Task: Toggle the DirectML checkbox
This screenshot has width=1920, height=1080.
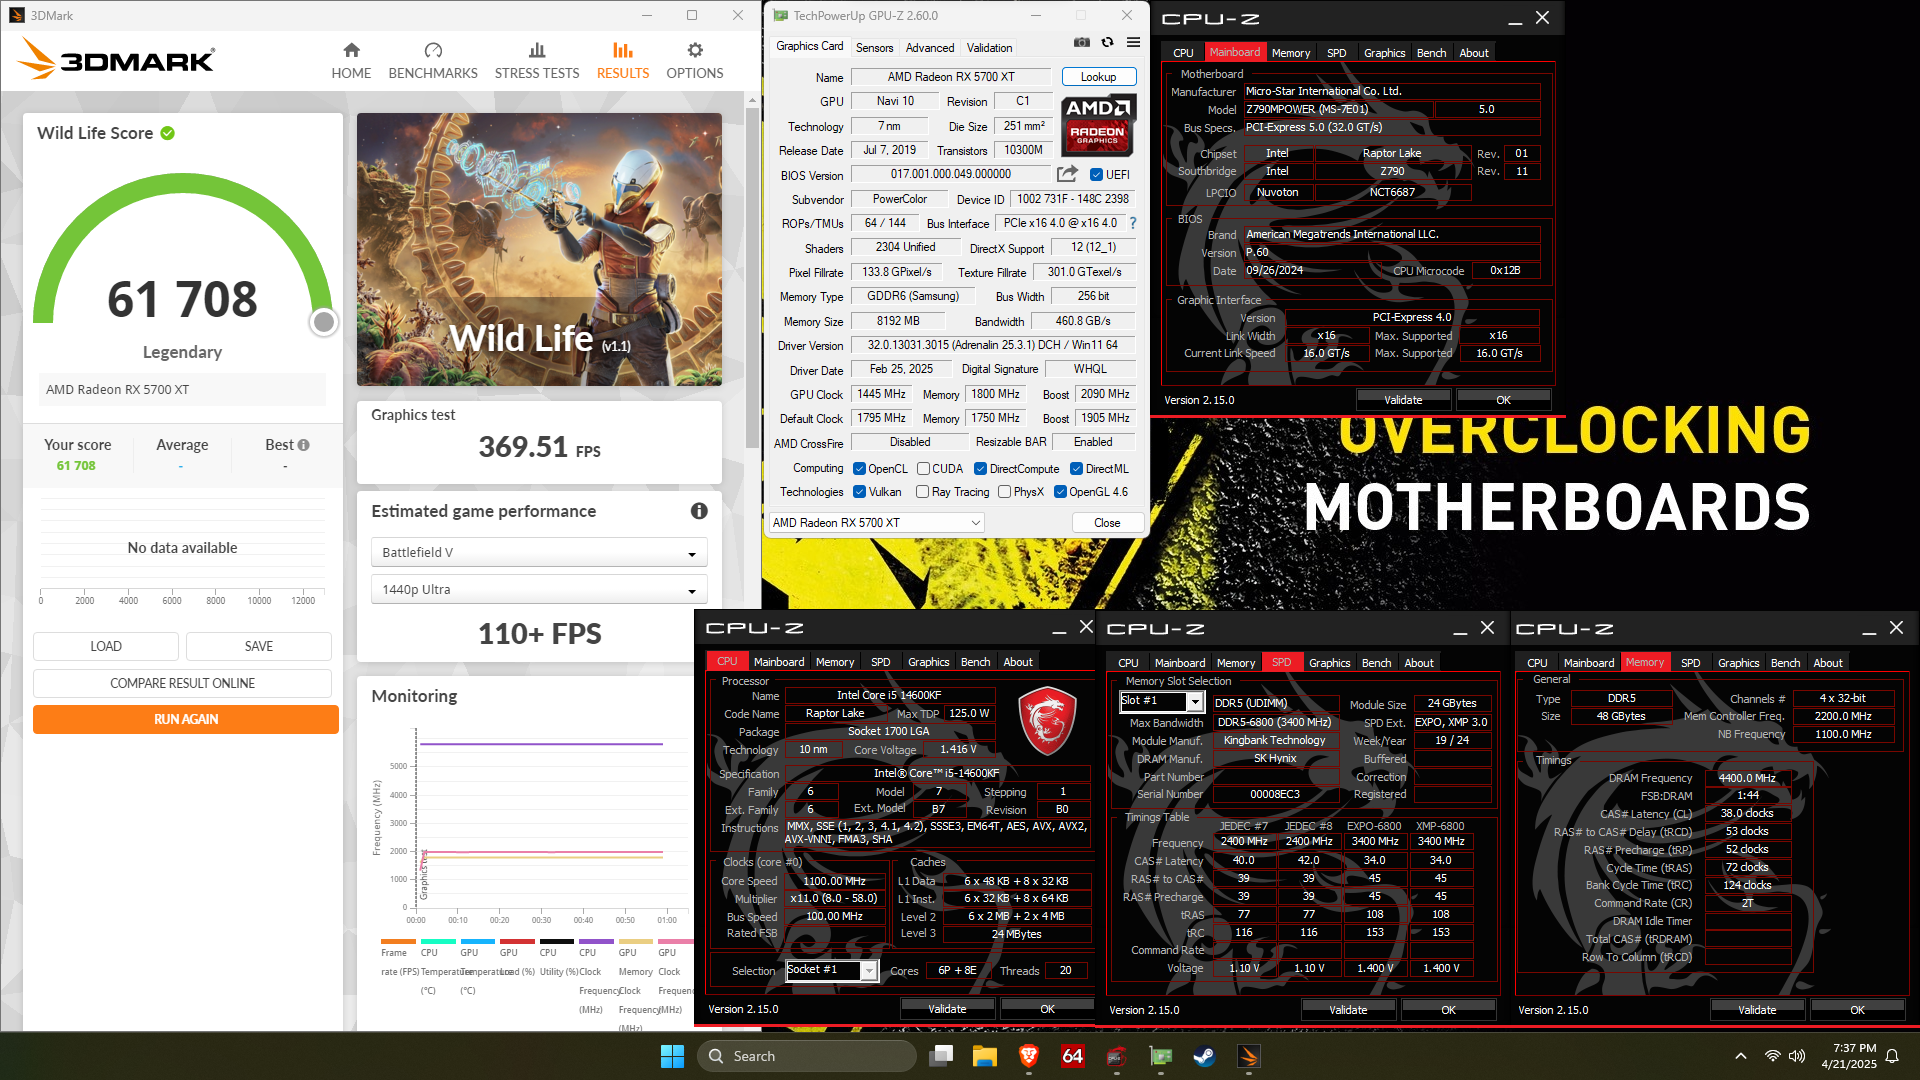Action: pyautogui.click(x=1076, y=469)
